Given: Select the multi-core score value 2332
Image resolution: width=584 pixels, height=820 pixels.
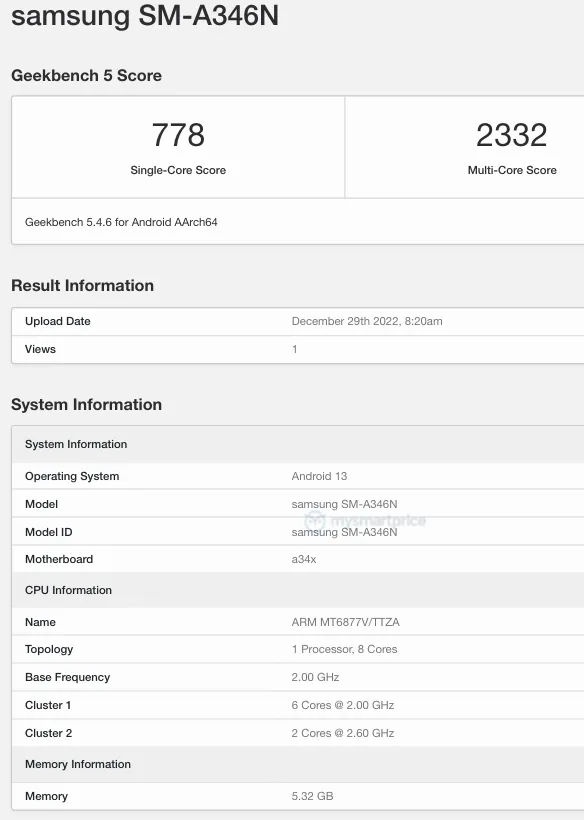Looking at the screenshot, I should point(511,135).
